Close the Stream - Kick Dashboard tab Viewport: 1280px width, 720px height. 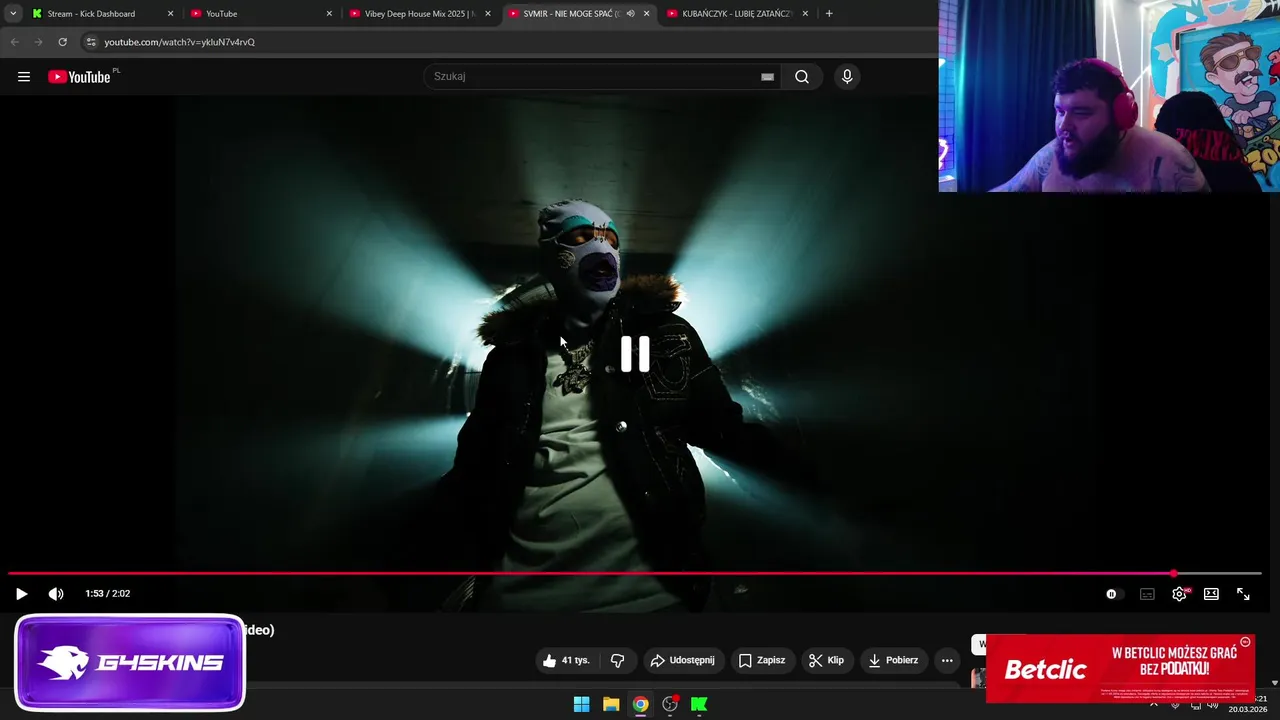point(170,14)
